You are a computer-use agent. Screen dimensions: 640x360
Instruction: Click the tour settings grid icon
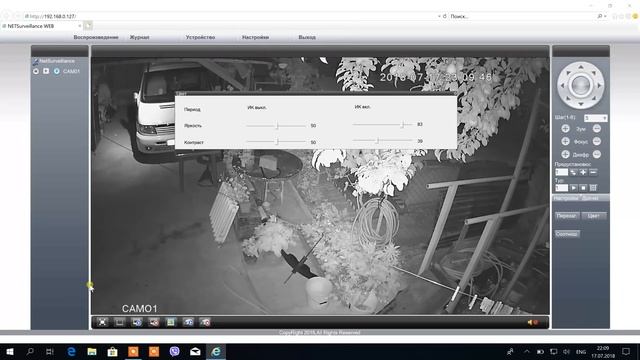point(593,188)
